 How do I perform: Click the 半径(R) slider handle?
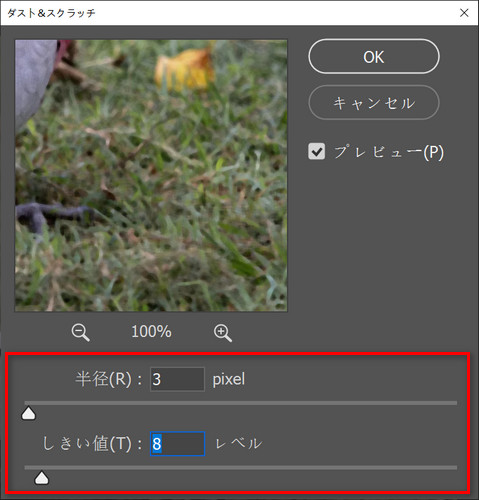[x=28, y=413]
